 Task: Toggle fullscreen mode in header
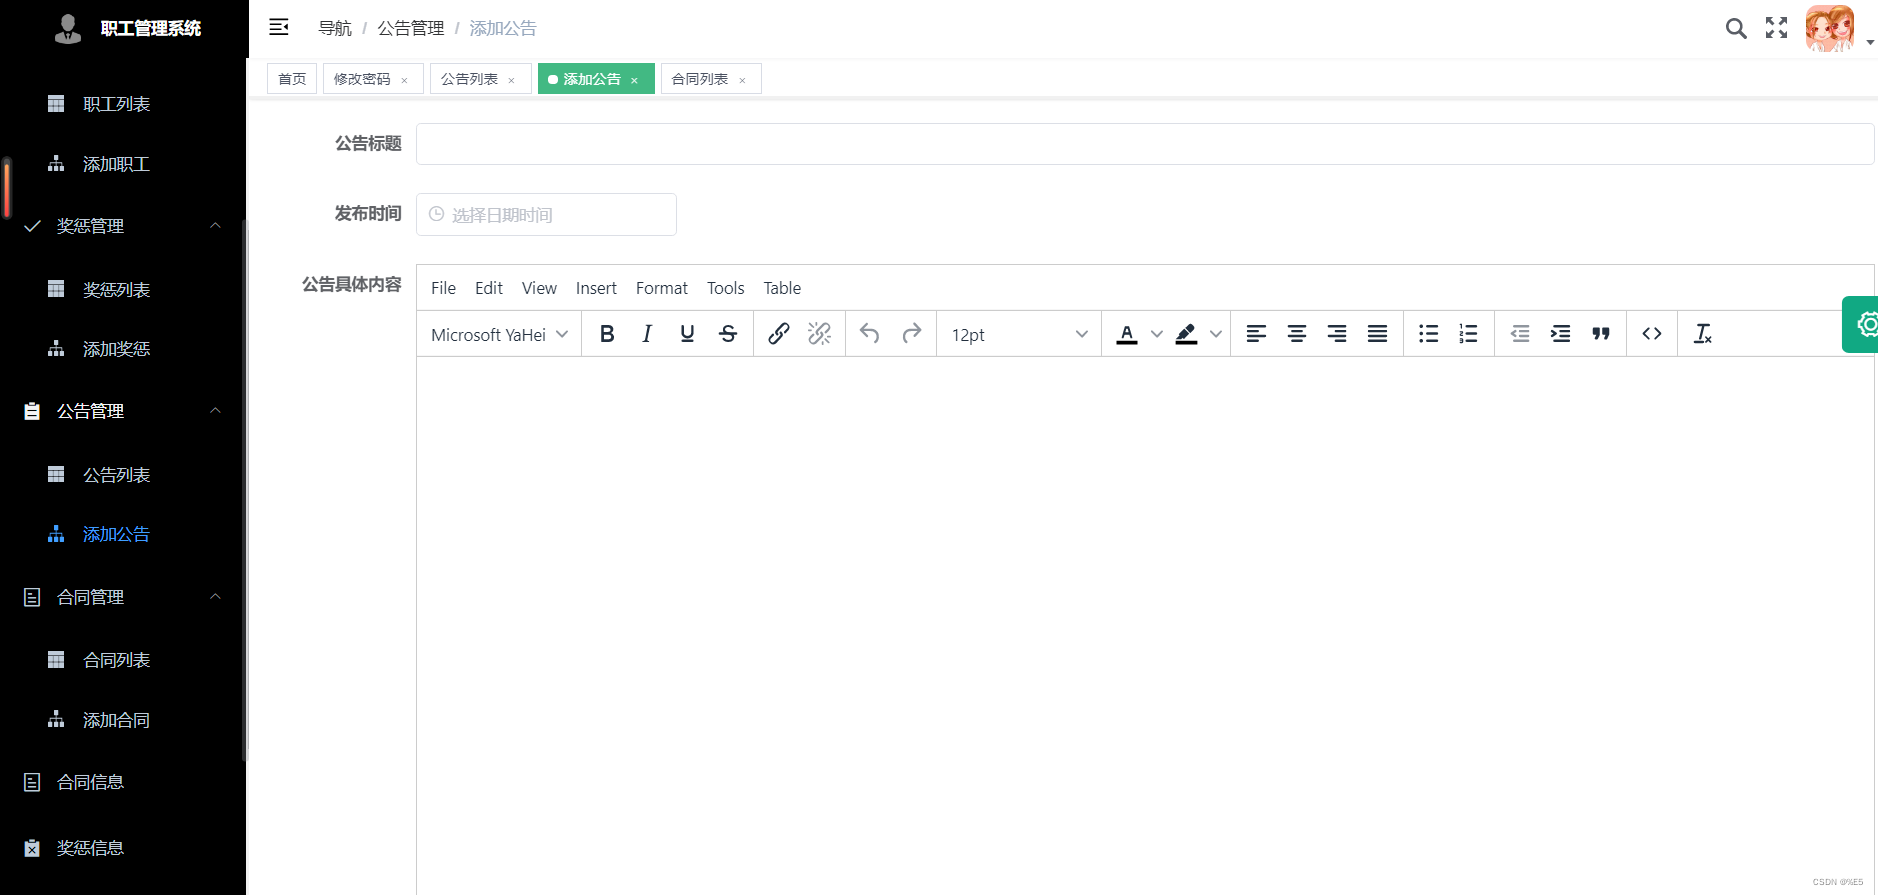pyautogui.click(x=1776, y=28)
